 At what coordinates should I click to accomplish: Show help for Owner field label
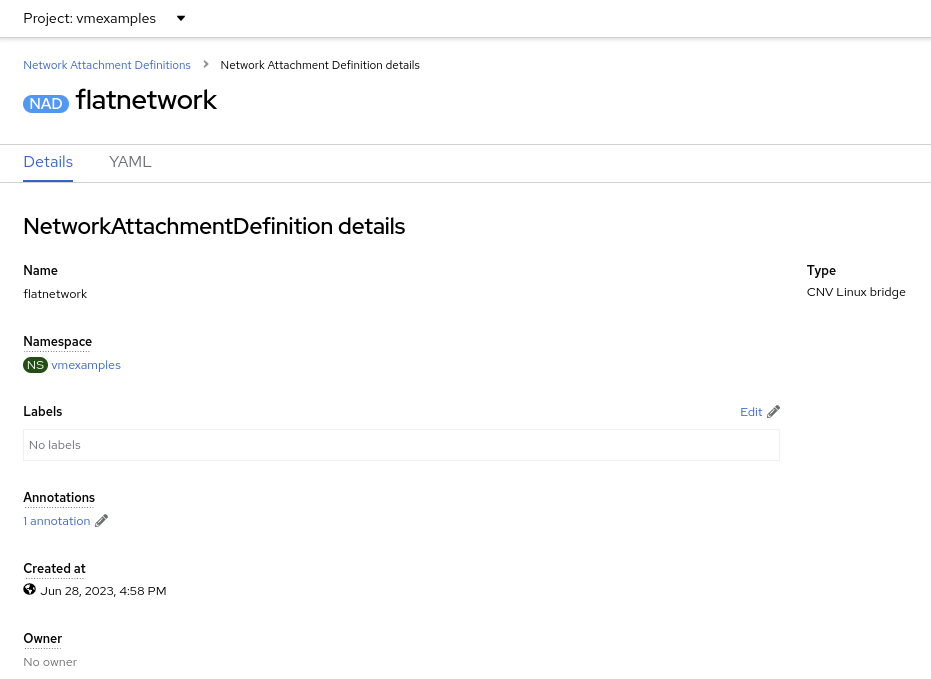[42, 639]
